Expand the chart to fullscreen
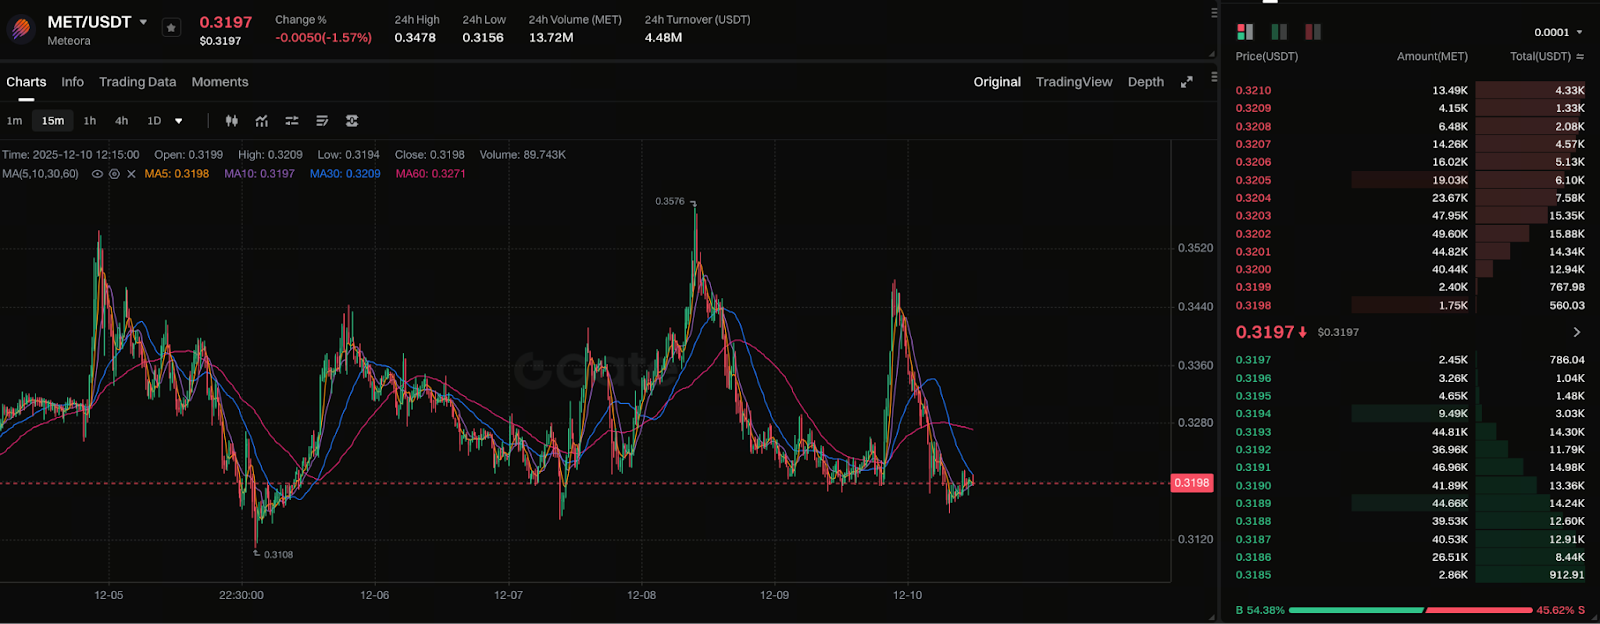This screenshot has height=624, width=1600. coord(1186,82)
